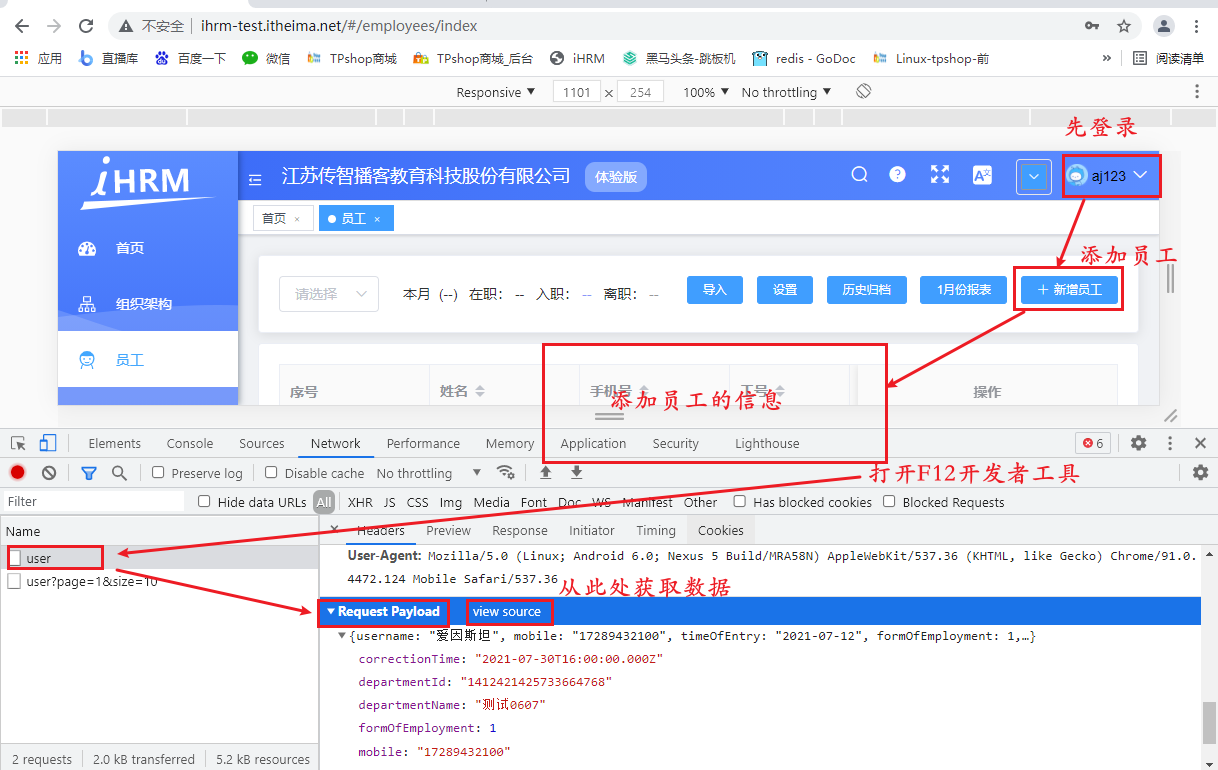Click the Filter input field
Screen dimensions: 1218x770
(x=93, y=501)
